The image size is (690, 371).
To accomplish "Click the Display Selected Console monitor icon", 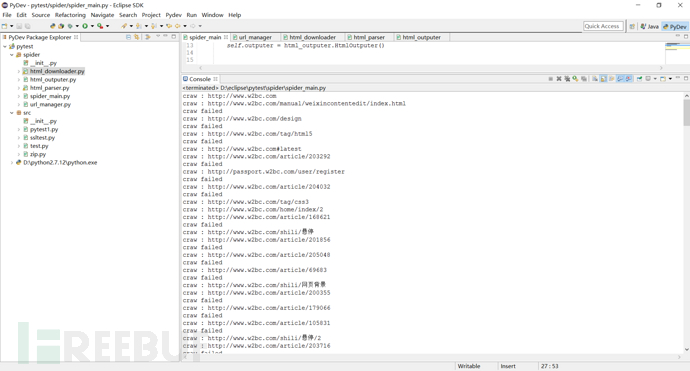I will coord(648,79).
